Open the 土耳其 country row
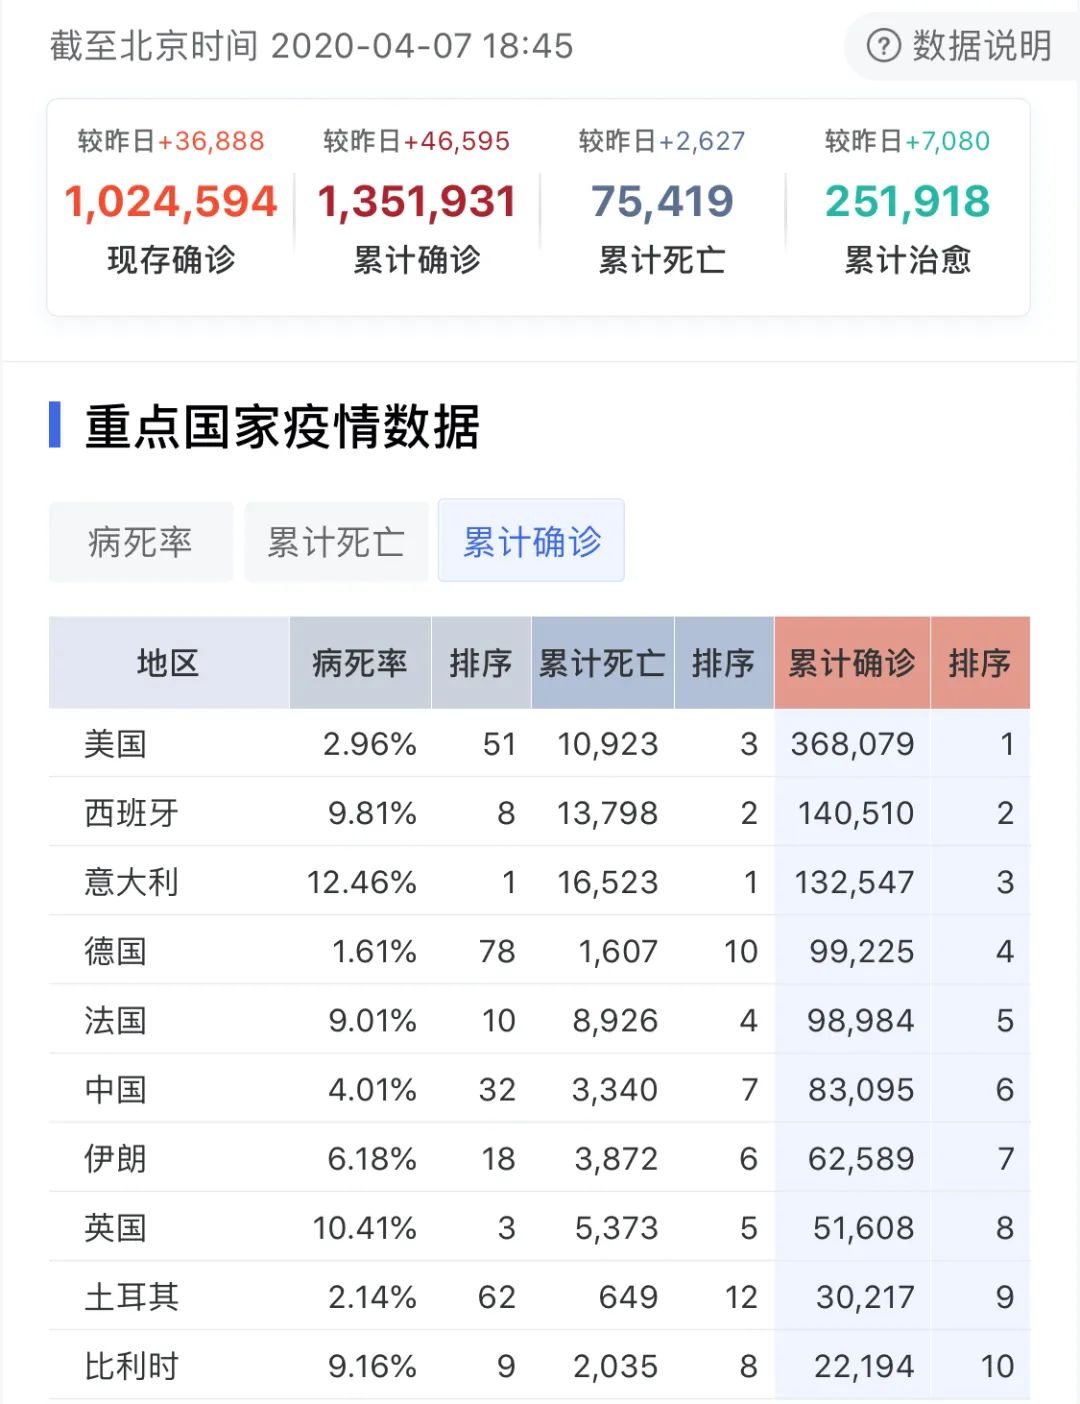 [131, 1297]
